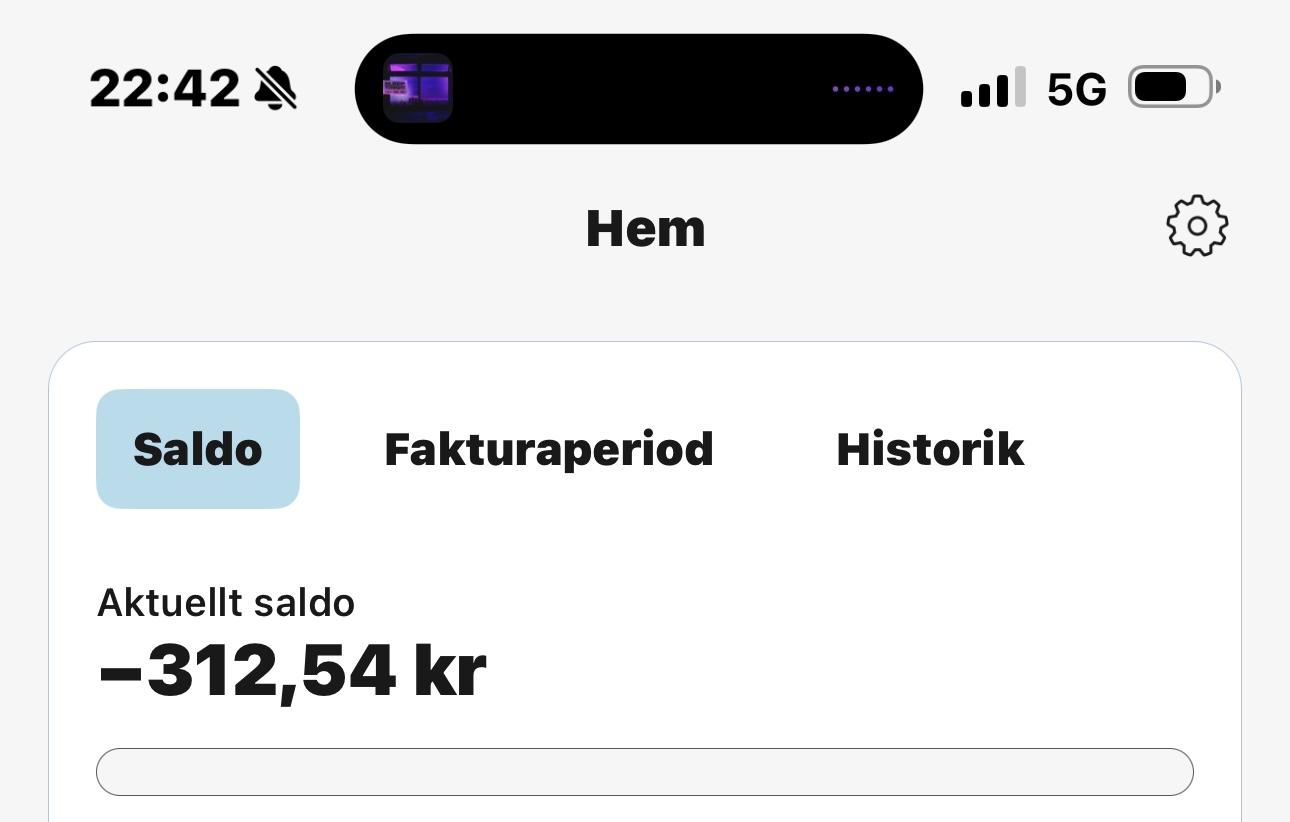This screenshot has height=822, width=1290.
Task: Tap the battery level indicator
Action: (x=1172, y=88)
